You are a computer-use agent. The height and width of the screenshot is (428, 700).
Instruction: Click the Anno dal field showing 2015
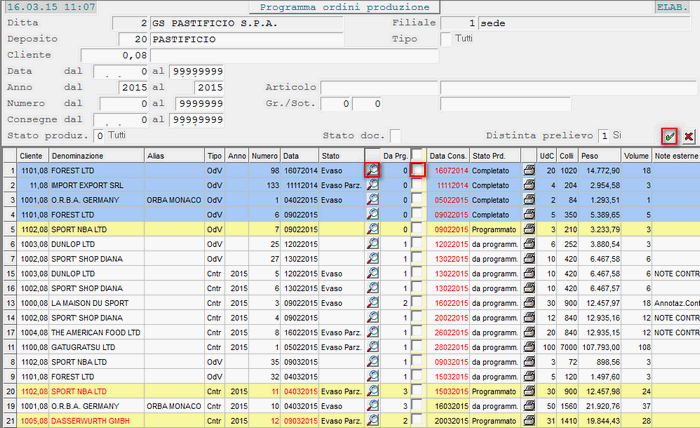[x=133, y=87]
